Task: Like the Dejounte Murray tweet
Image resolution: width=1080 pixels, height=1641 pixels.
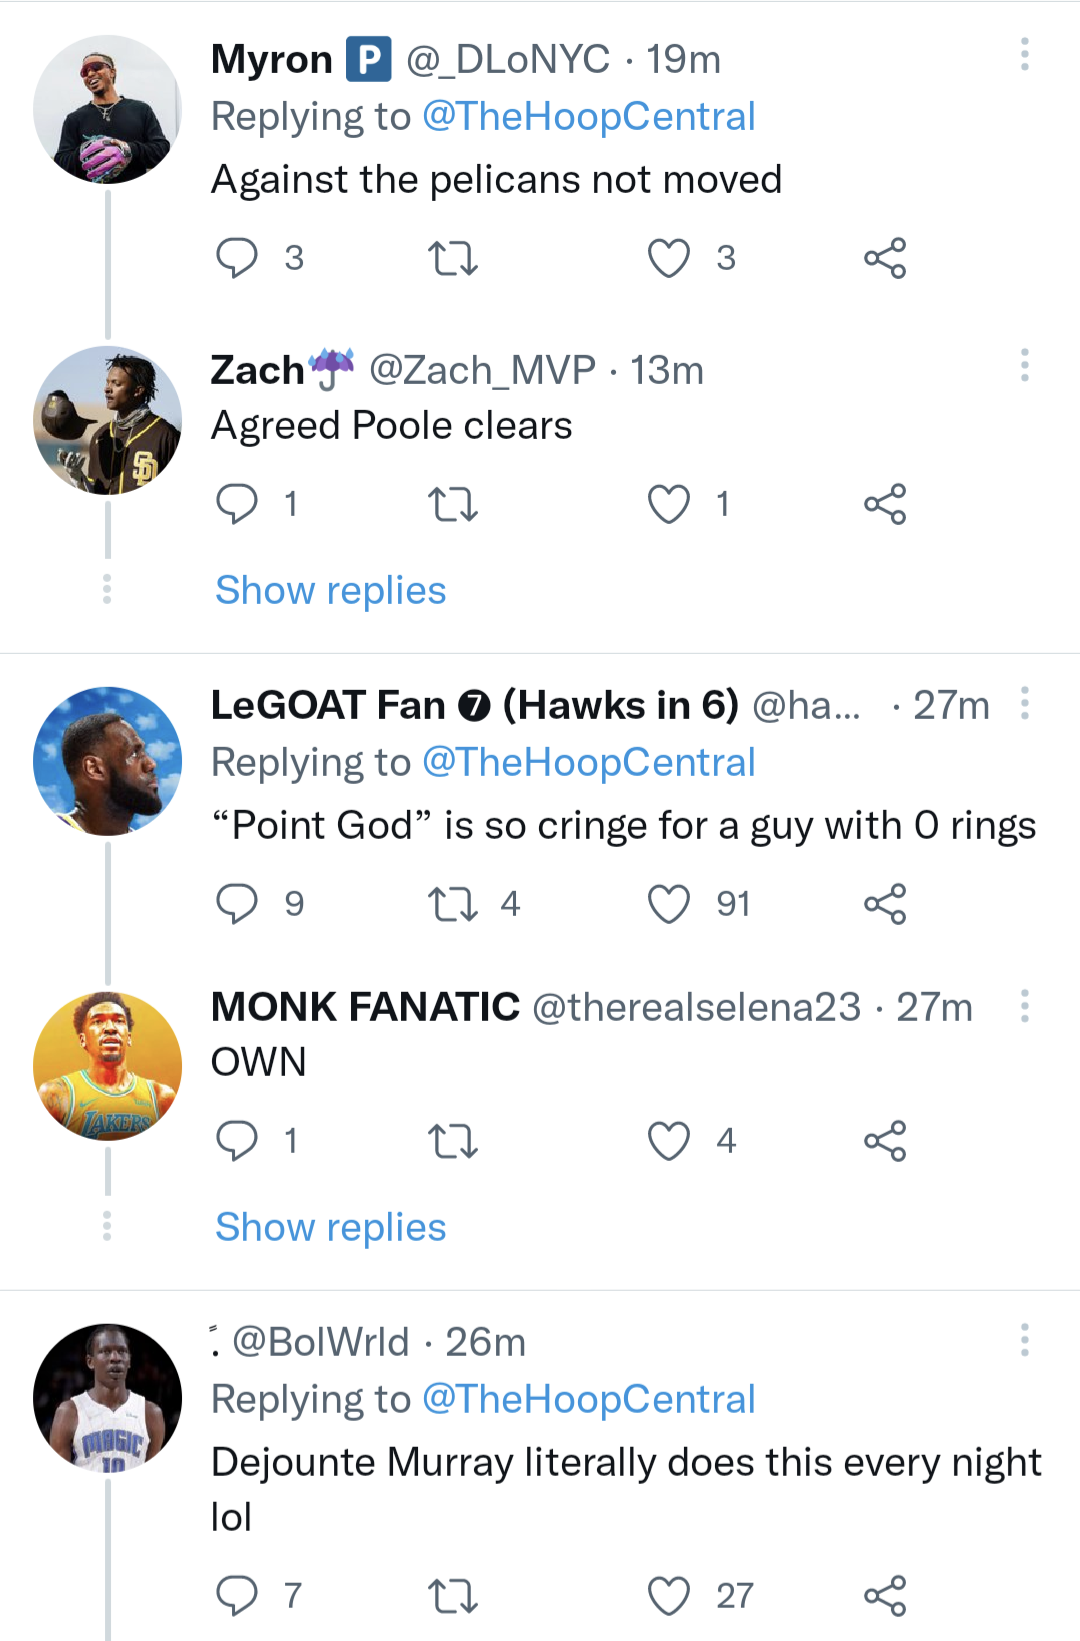Action: [669, 1596]
